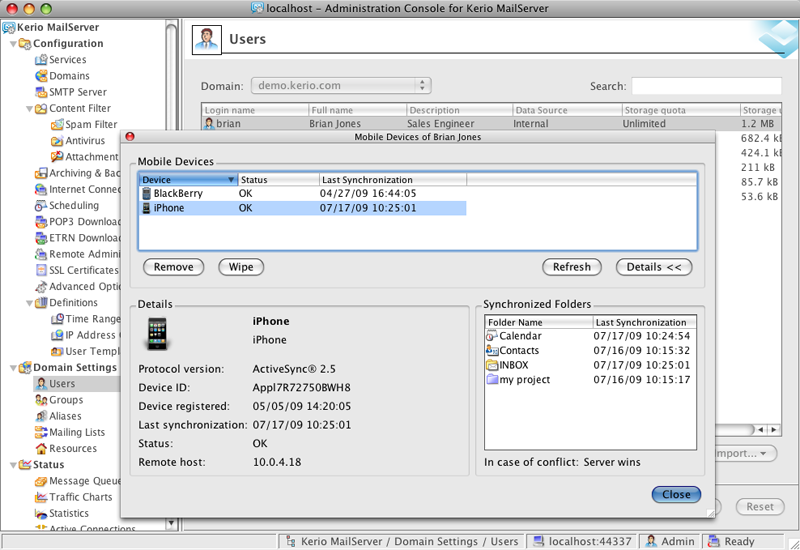The height and width of the screenshot is (550, 800).
Task: Select the Resources house icon
Action: point(41,449)
